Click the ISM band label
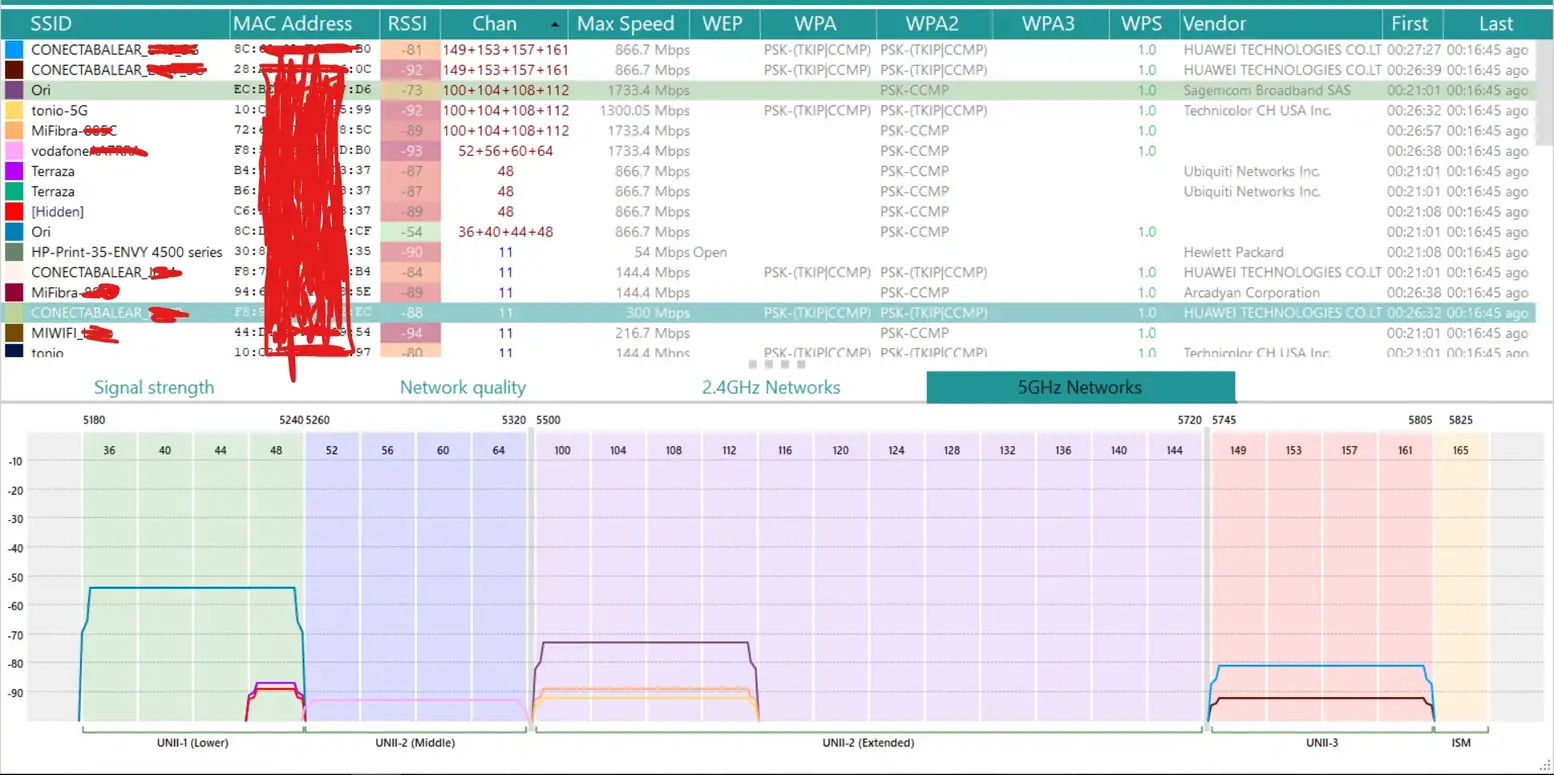Viewport: 1554px width, 775px height. click(1461, 743)
